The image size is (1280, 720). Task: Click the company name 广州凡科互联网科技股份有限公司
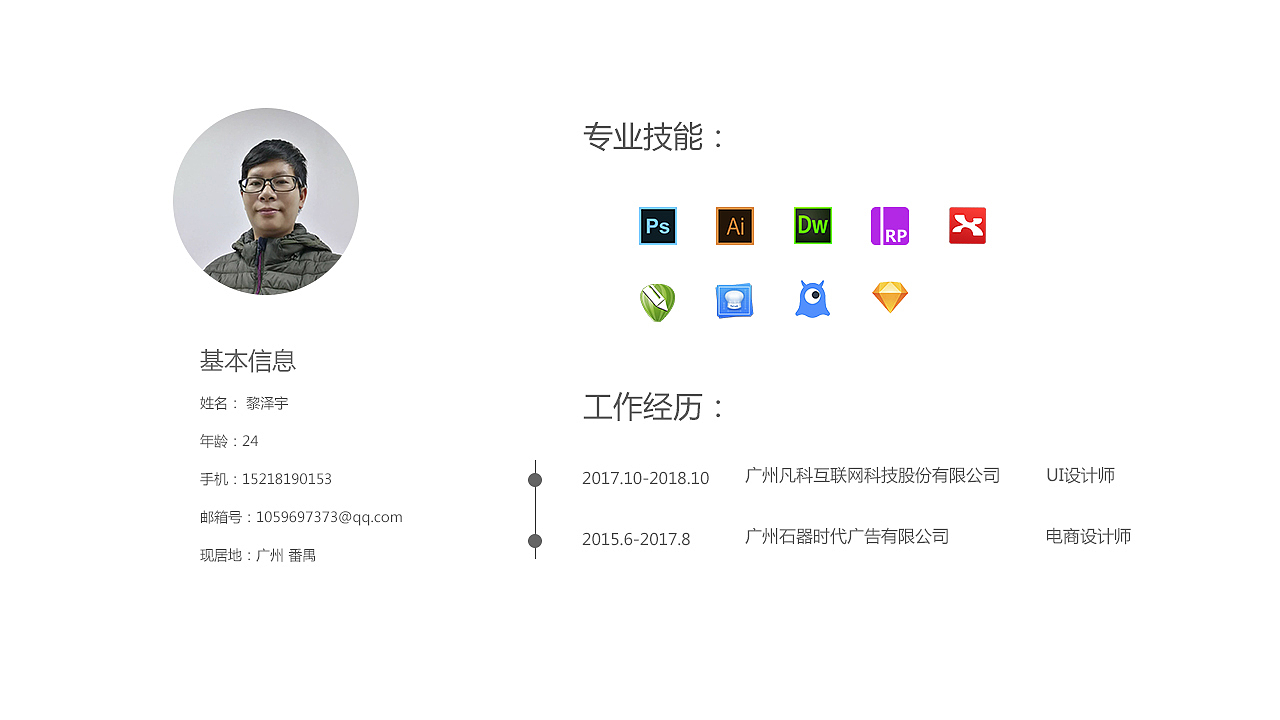click(x=871, y=476)
